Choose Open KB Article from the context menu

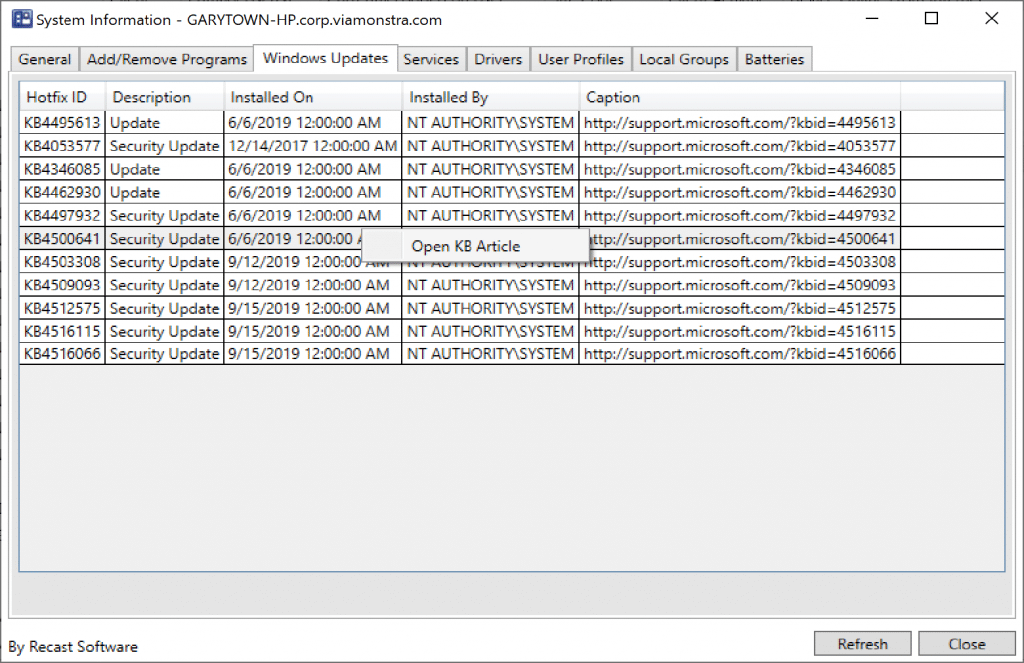(x=466, y=246)
